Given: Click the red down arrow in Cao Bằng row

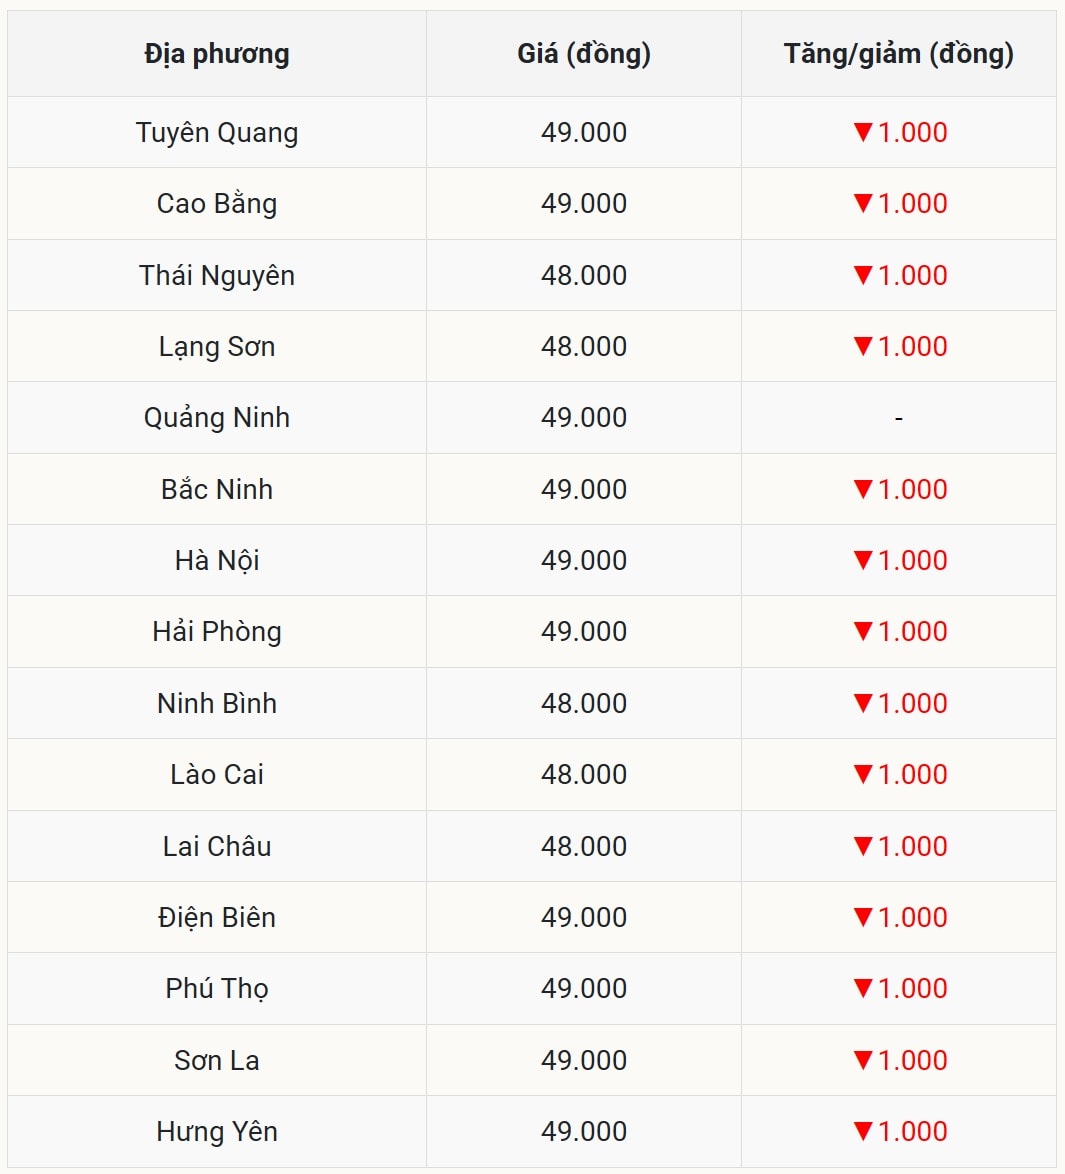Looking at the screenshot, I should click(863, 203).
